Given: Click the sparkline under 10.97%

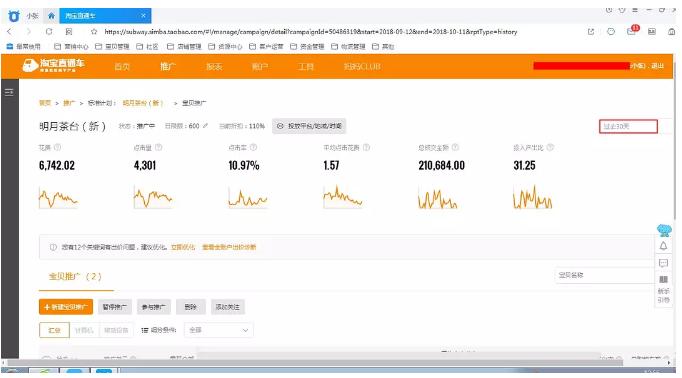Looking at the screenshot, I should pos(248,198).
